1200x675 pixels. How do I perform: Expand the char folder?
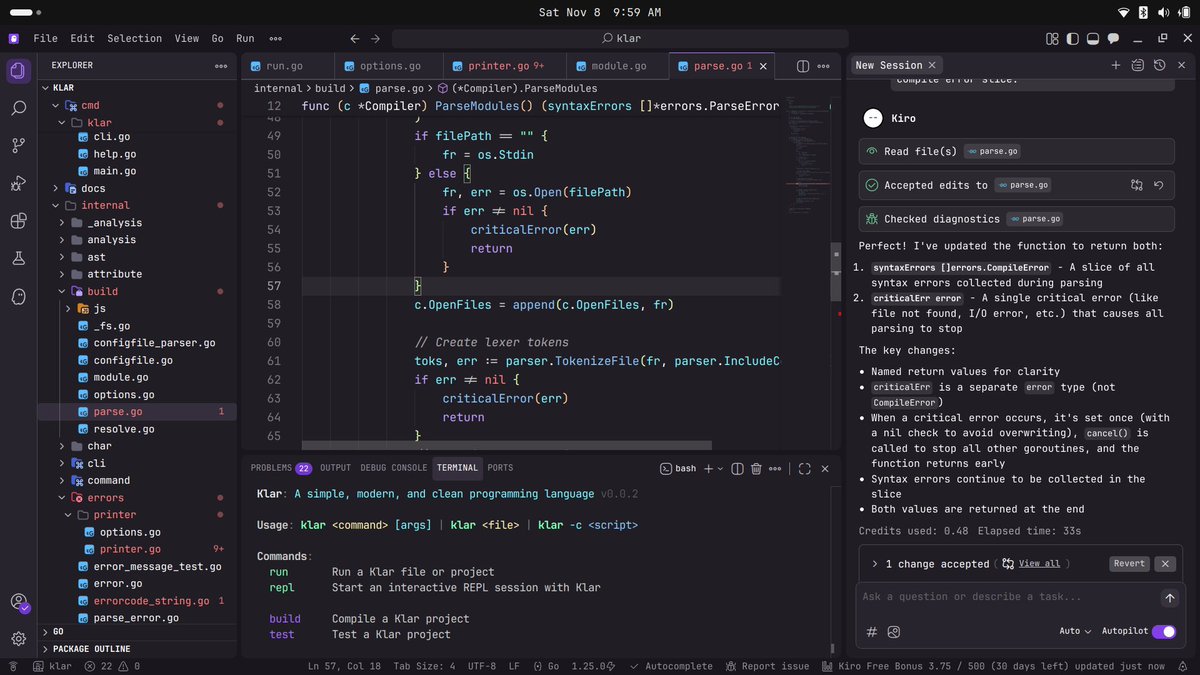click(x=137, y=446)
